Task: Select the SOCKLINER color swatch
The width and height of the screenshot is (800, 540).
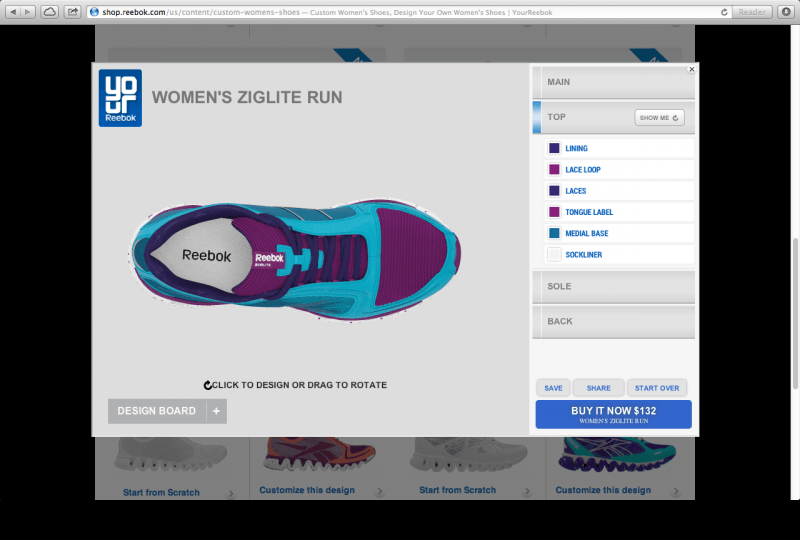Action: click(554, 254)
